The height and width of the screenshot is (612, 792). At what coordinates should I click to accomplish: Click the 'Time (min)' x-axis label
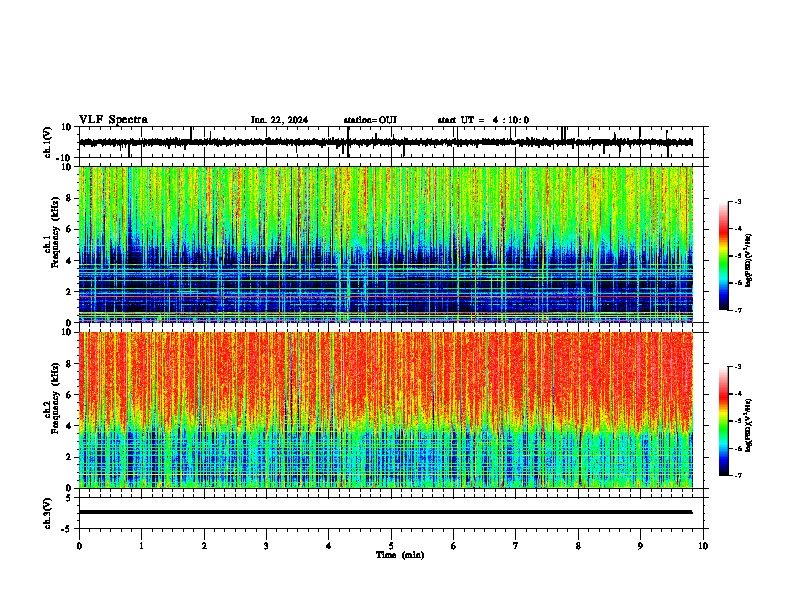coord(400,555)
